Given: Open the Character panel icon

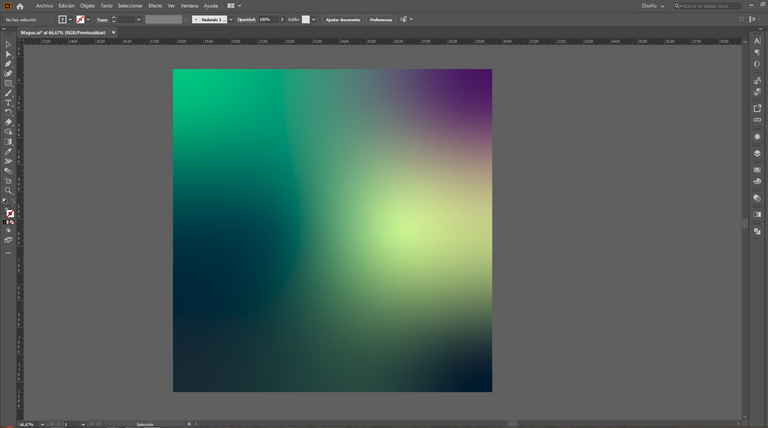Looking at the screenshot, I should (x=757, y=41).
